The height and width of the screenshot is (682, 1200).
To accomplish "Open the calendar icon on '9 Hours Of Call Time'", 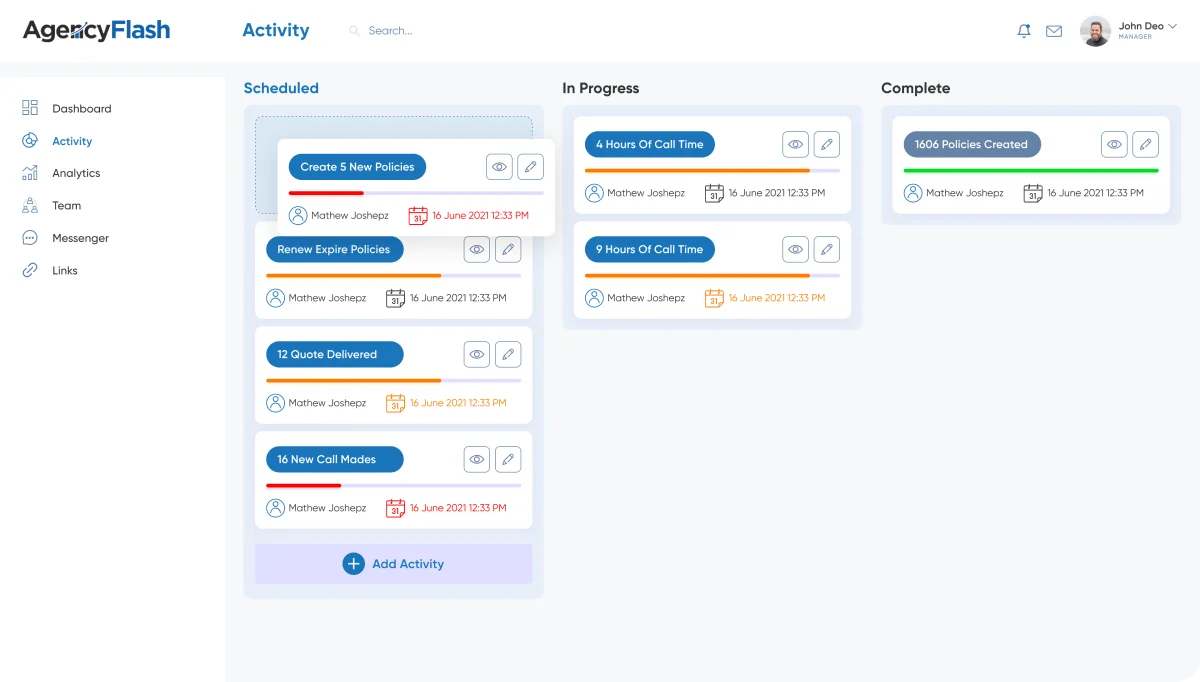I will [713, 297].
